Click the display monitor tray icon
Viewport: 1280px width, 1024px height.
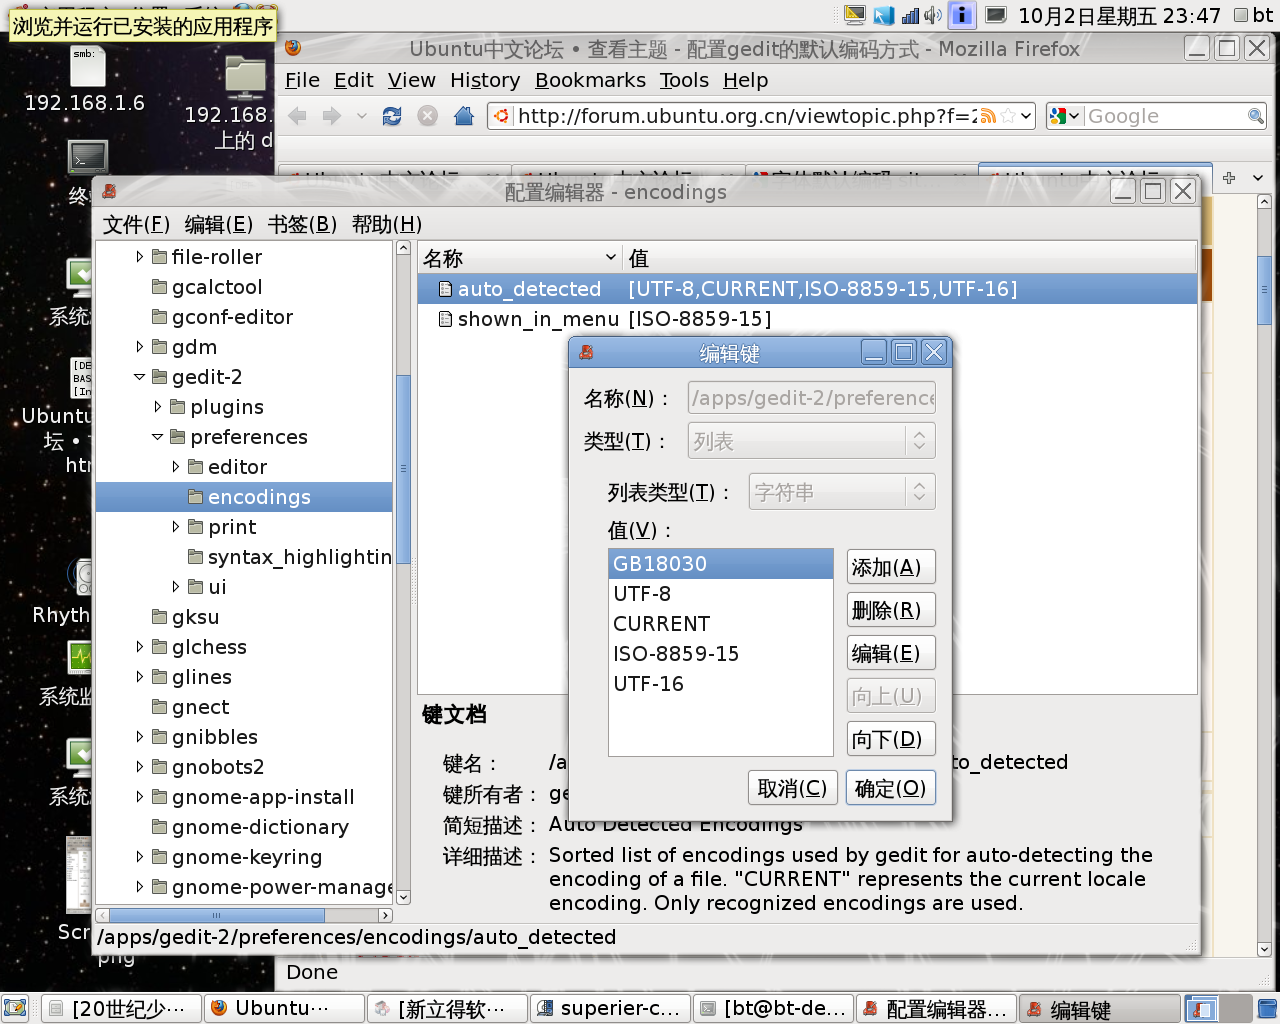click(x=996, y=15)
